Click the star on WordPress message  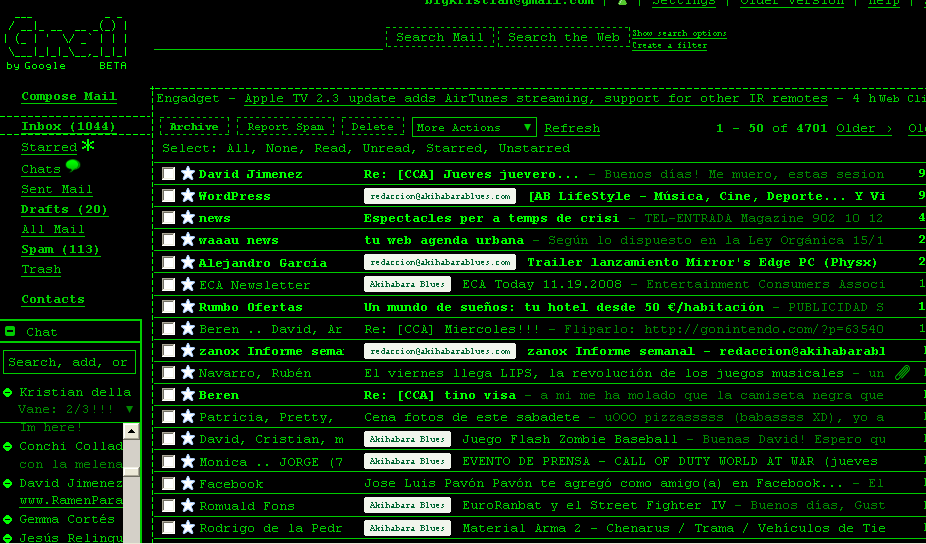click(x=188, y=196)
